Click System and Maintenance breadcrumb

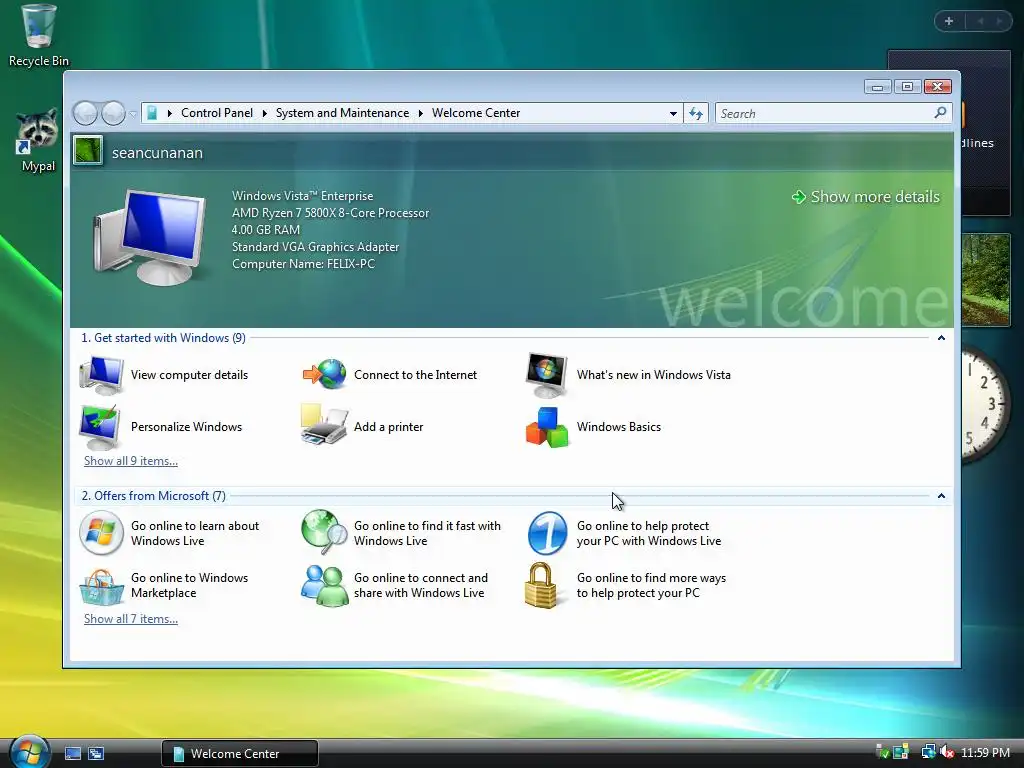[342, 113]
